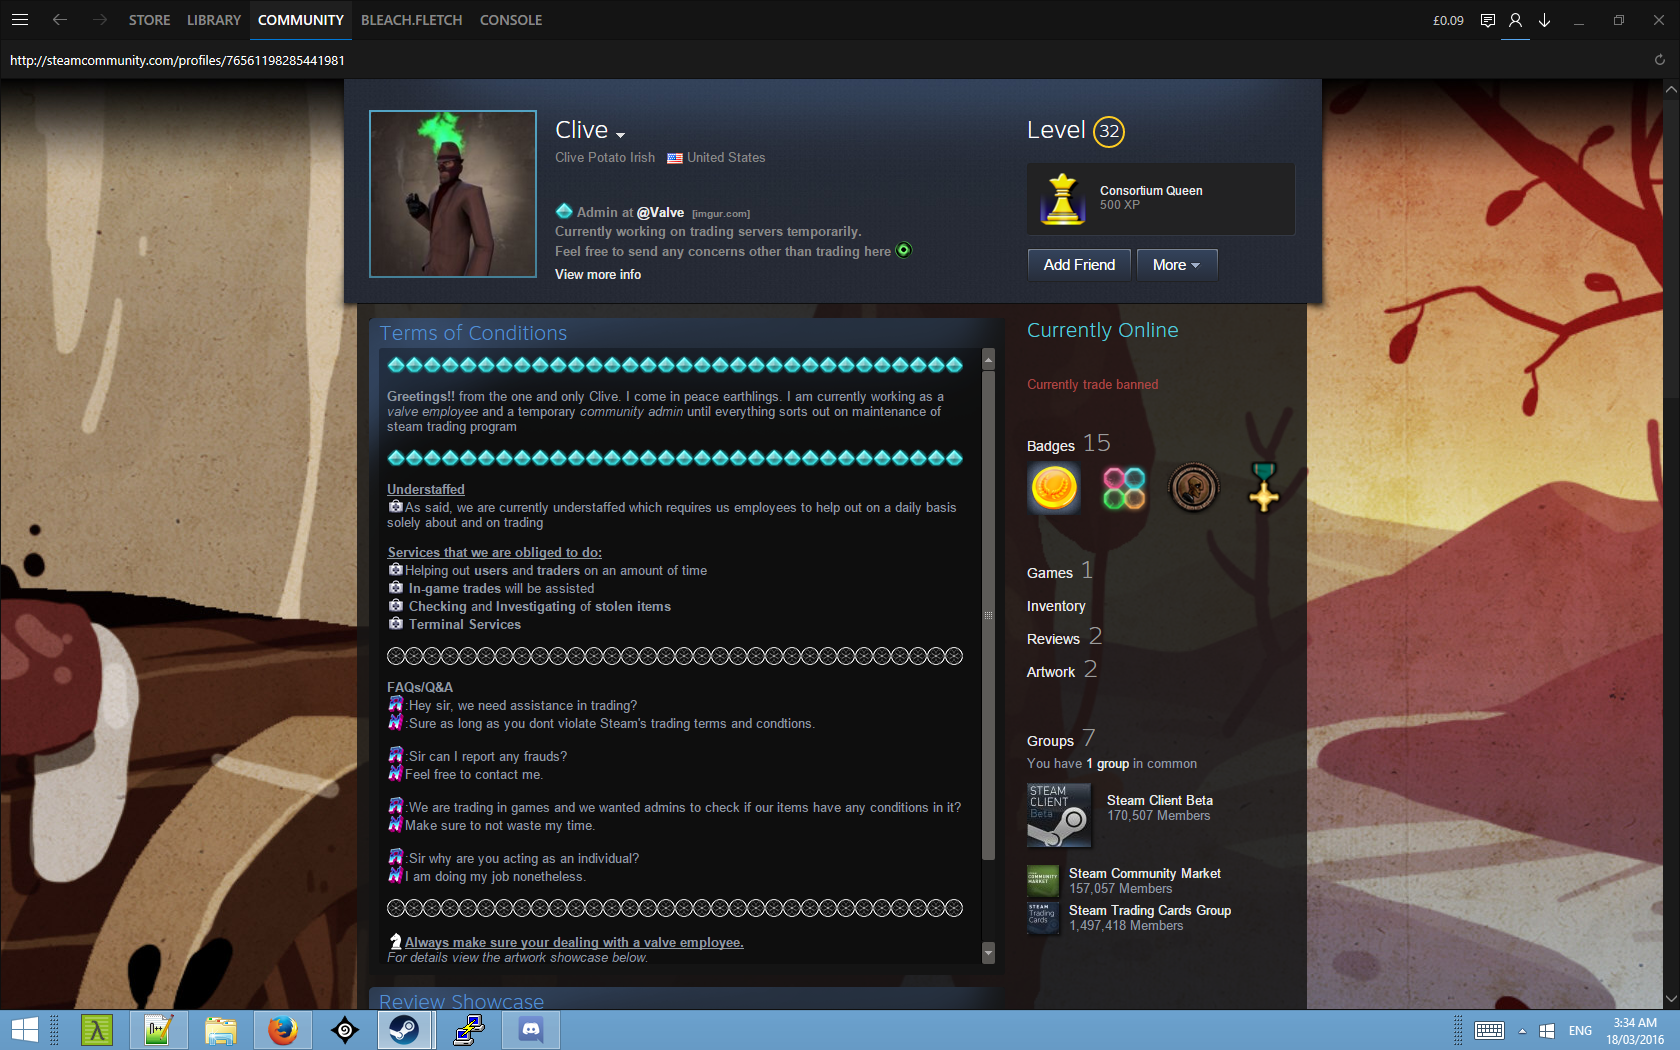Show hidden system tray icons

(x=1522, y=1031)
